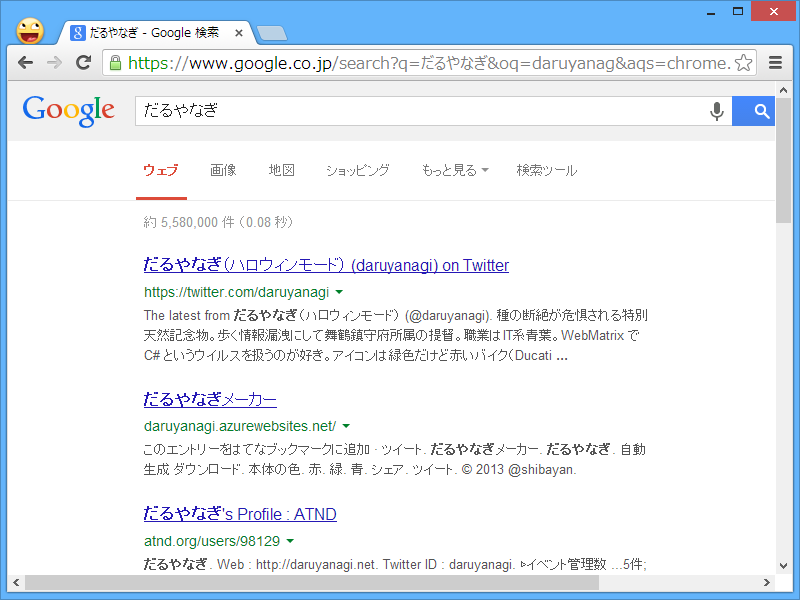Click the vertical scrollbar up arrow

click(x=783, y=90)
